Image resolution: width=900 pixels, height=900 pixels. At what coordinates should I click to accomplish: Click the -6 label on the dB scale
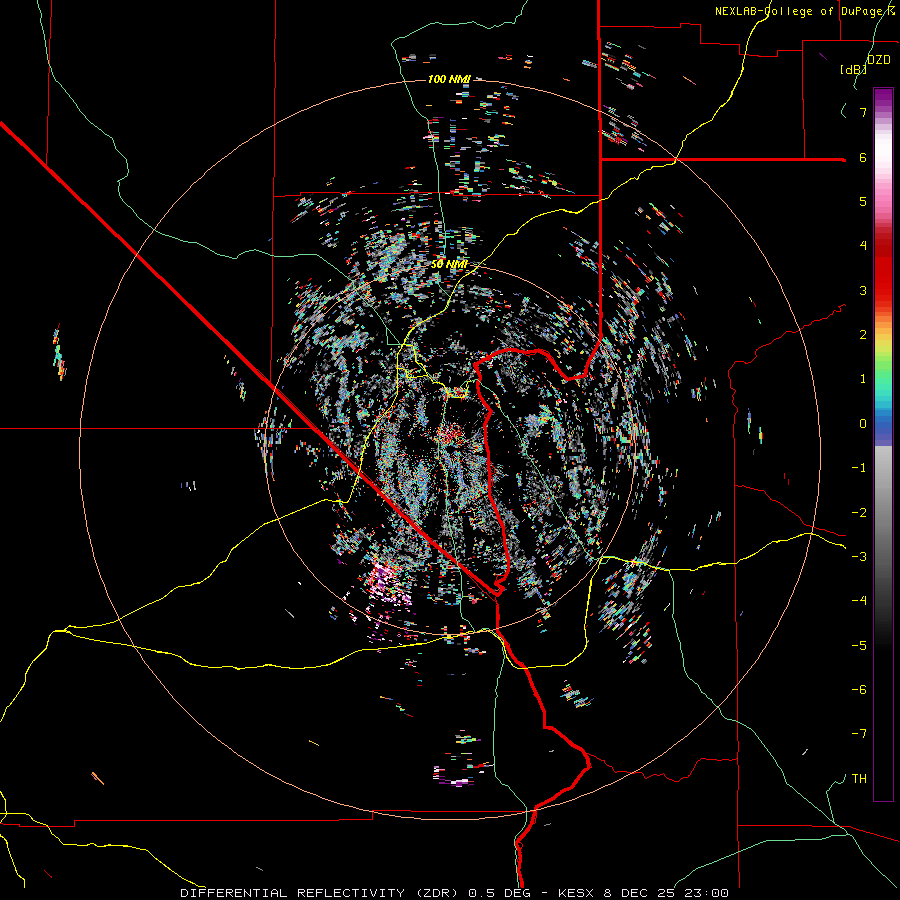tap(859, 690)
